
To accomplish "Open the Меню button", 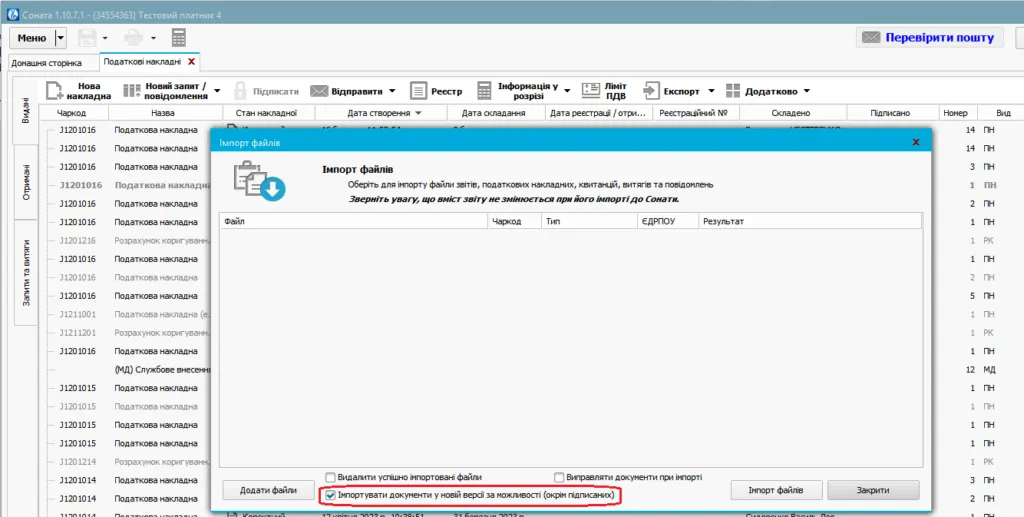I will pos(32,39).
